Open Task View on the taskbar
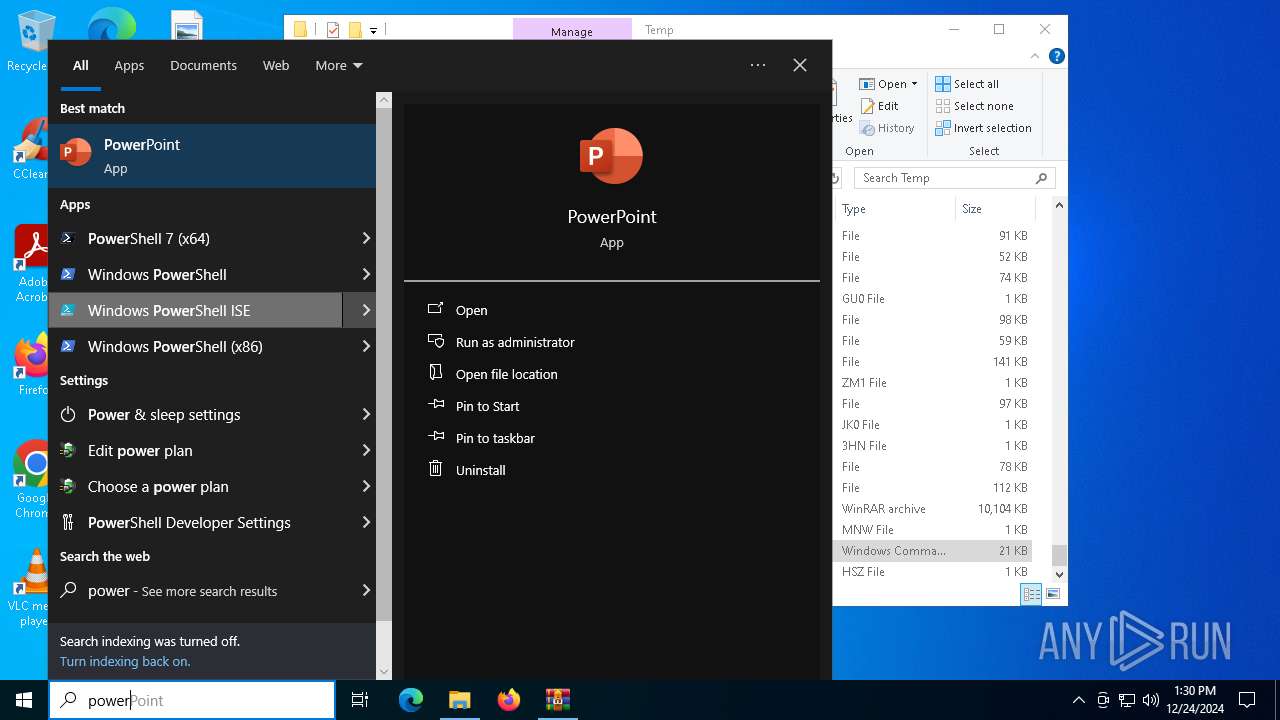Viewport: 1280px width, 720px height. pyautogui.click(x=360, y=700)
